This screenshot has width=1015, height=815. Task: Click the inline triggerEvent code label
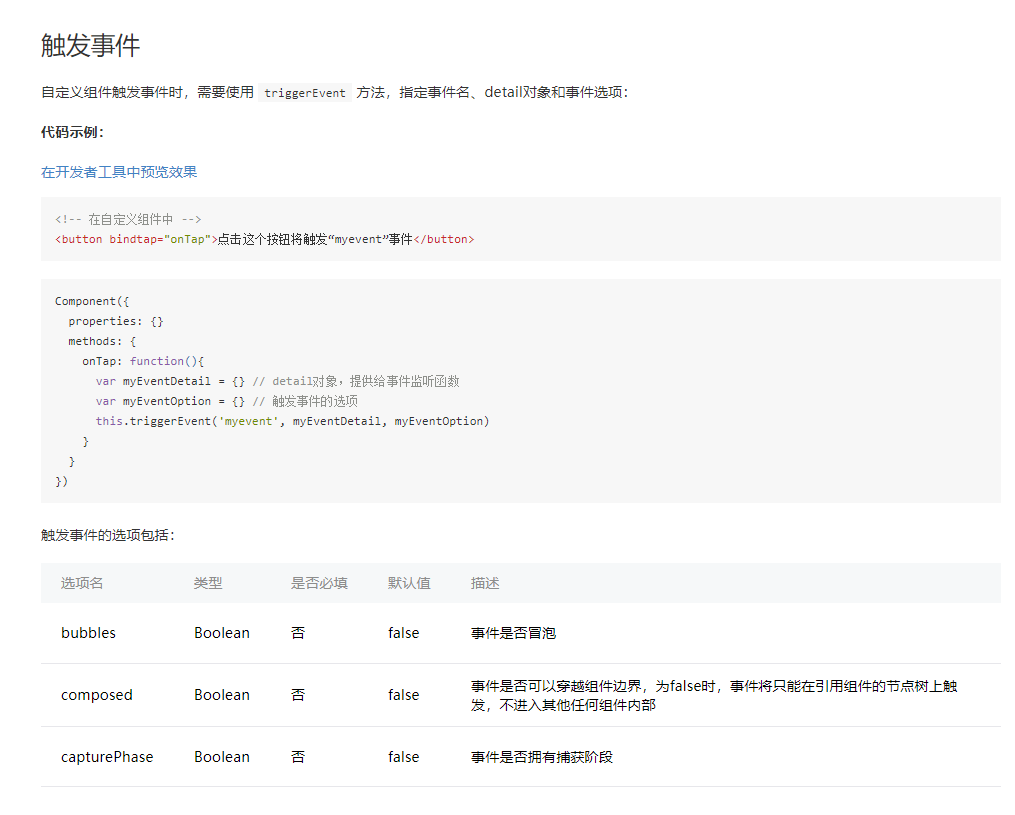(x=305, y=93)
